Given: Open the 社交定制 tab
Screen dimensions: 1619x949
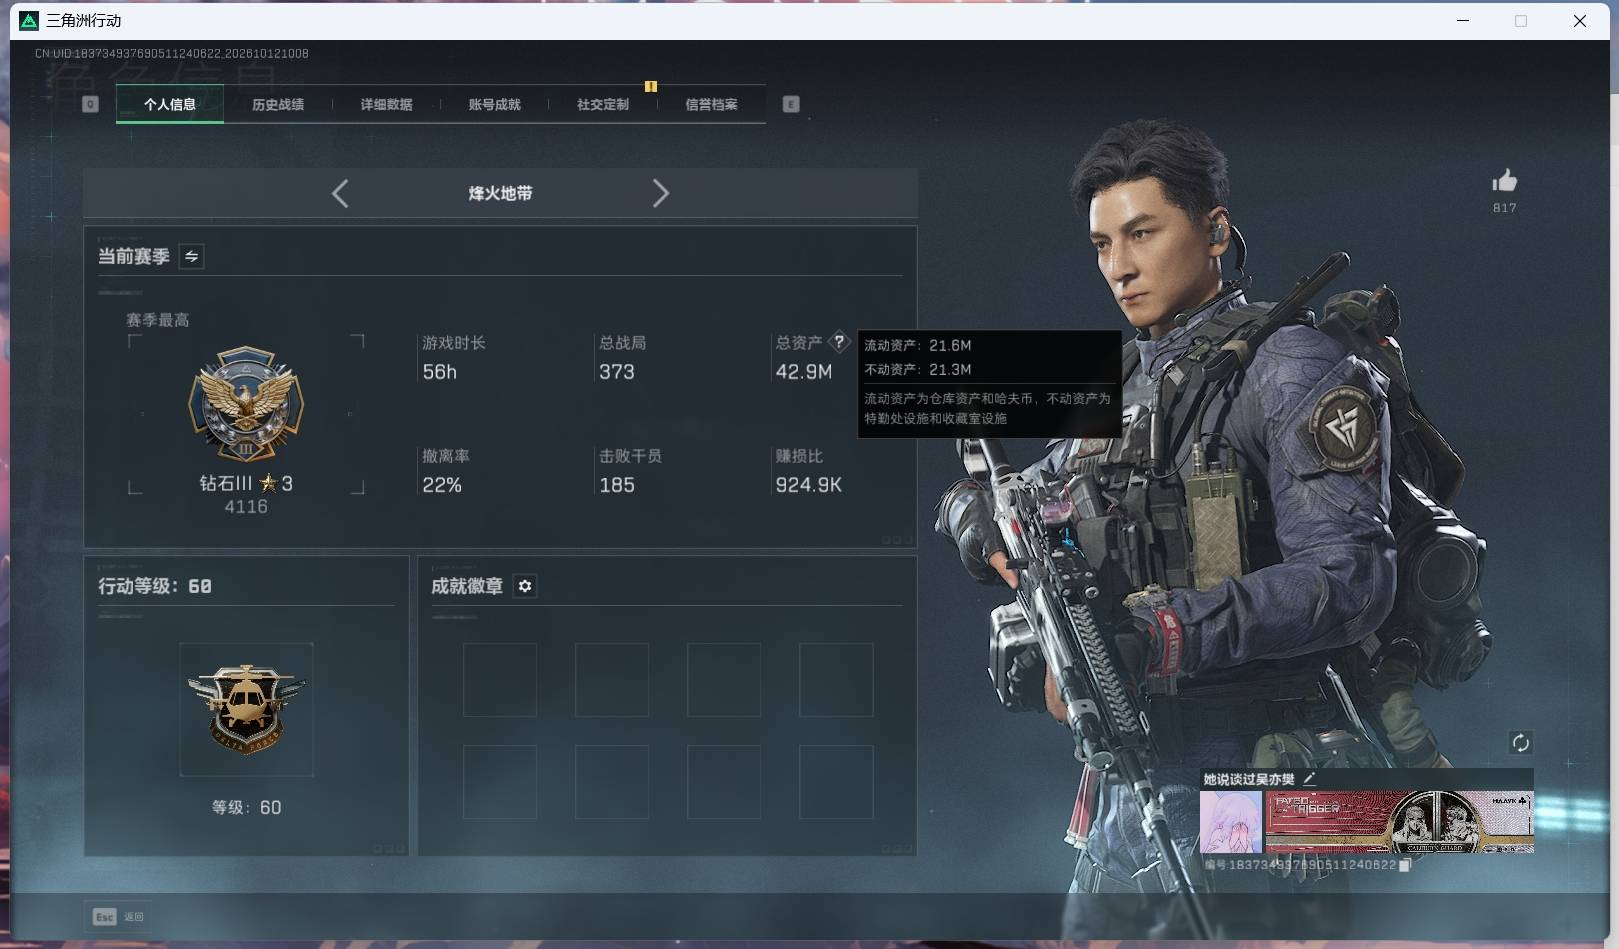Looking at the screenshot, I should (603, 104).
